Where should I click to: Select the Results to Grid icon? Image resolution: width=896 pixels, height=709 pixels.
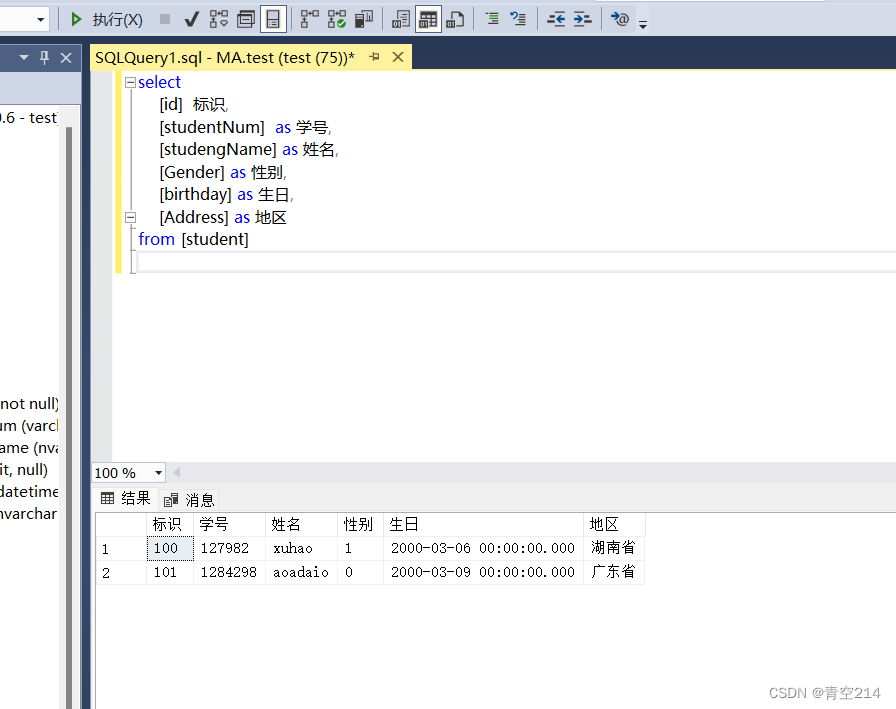click(x=427, y=19)
